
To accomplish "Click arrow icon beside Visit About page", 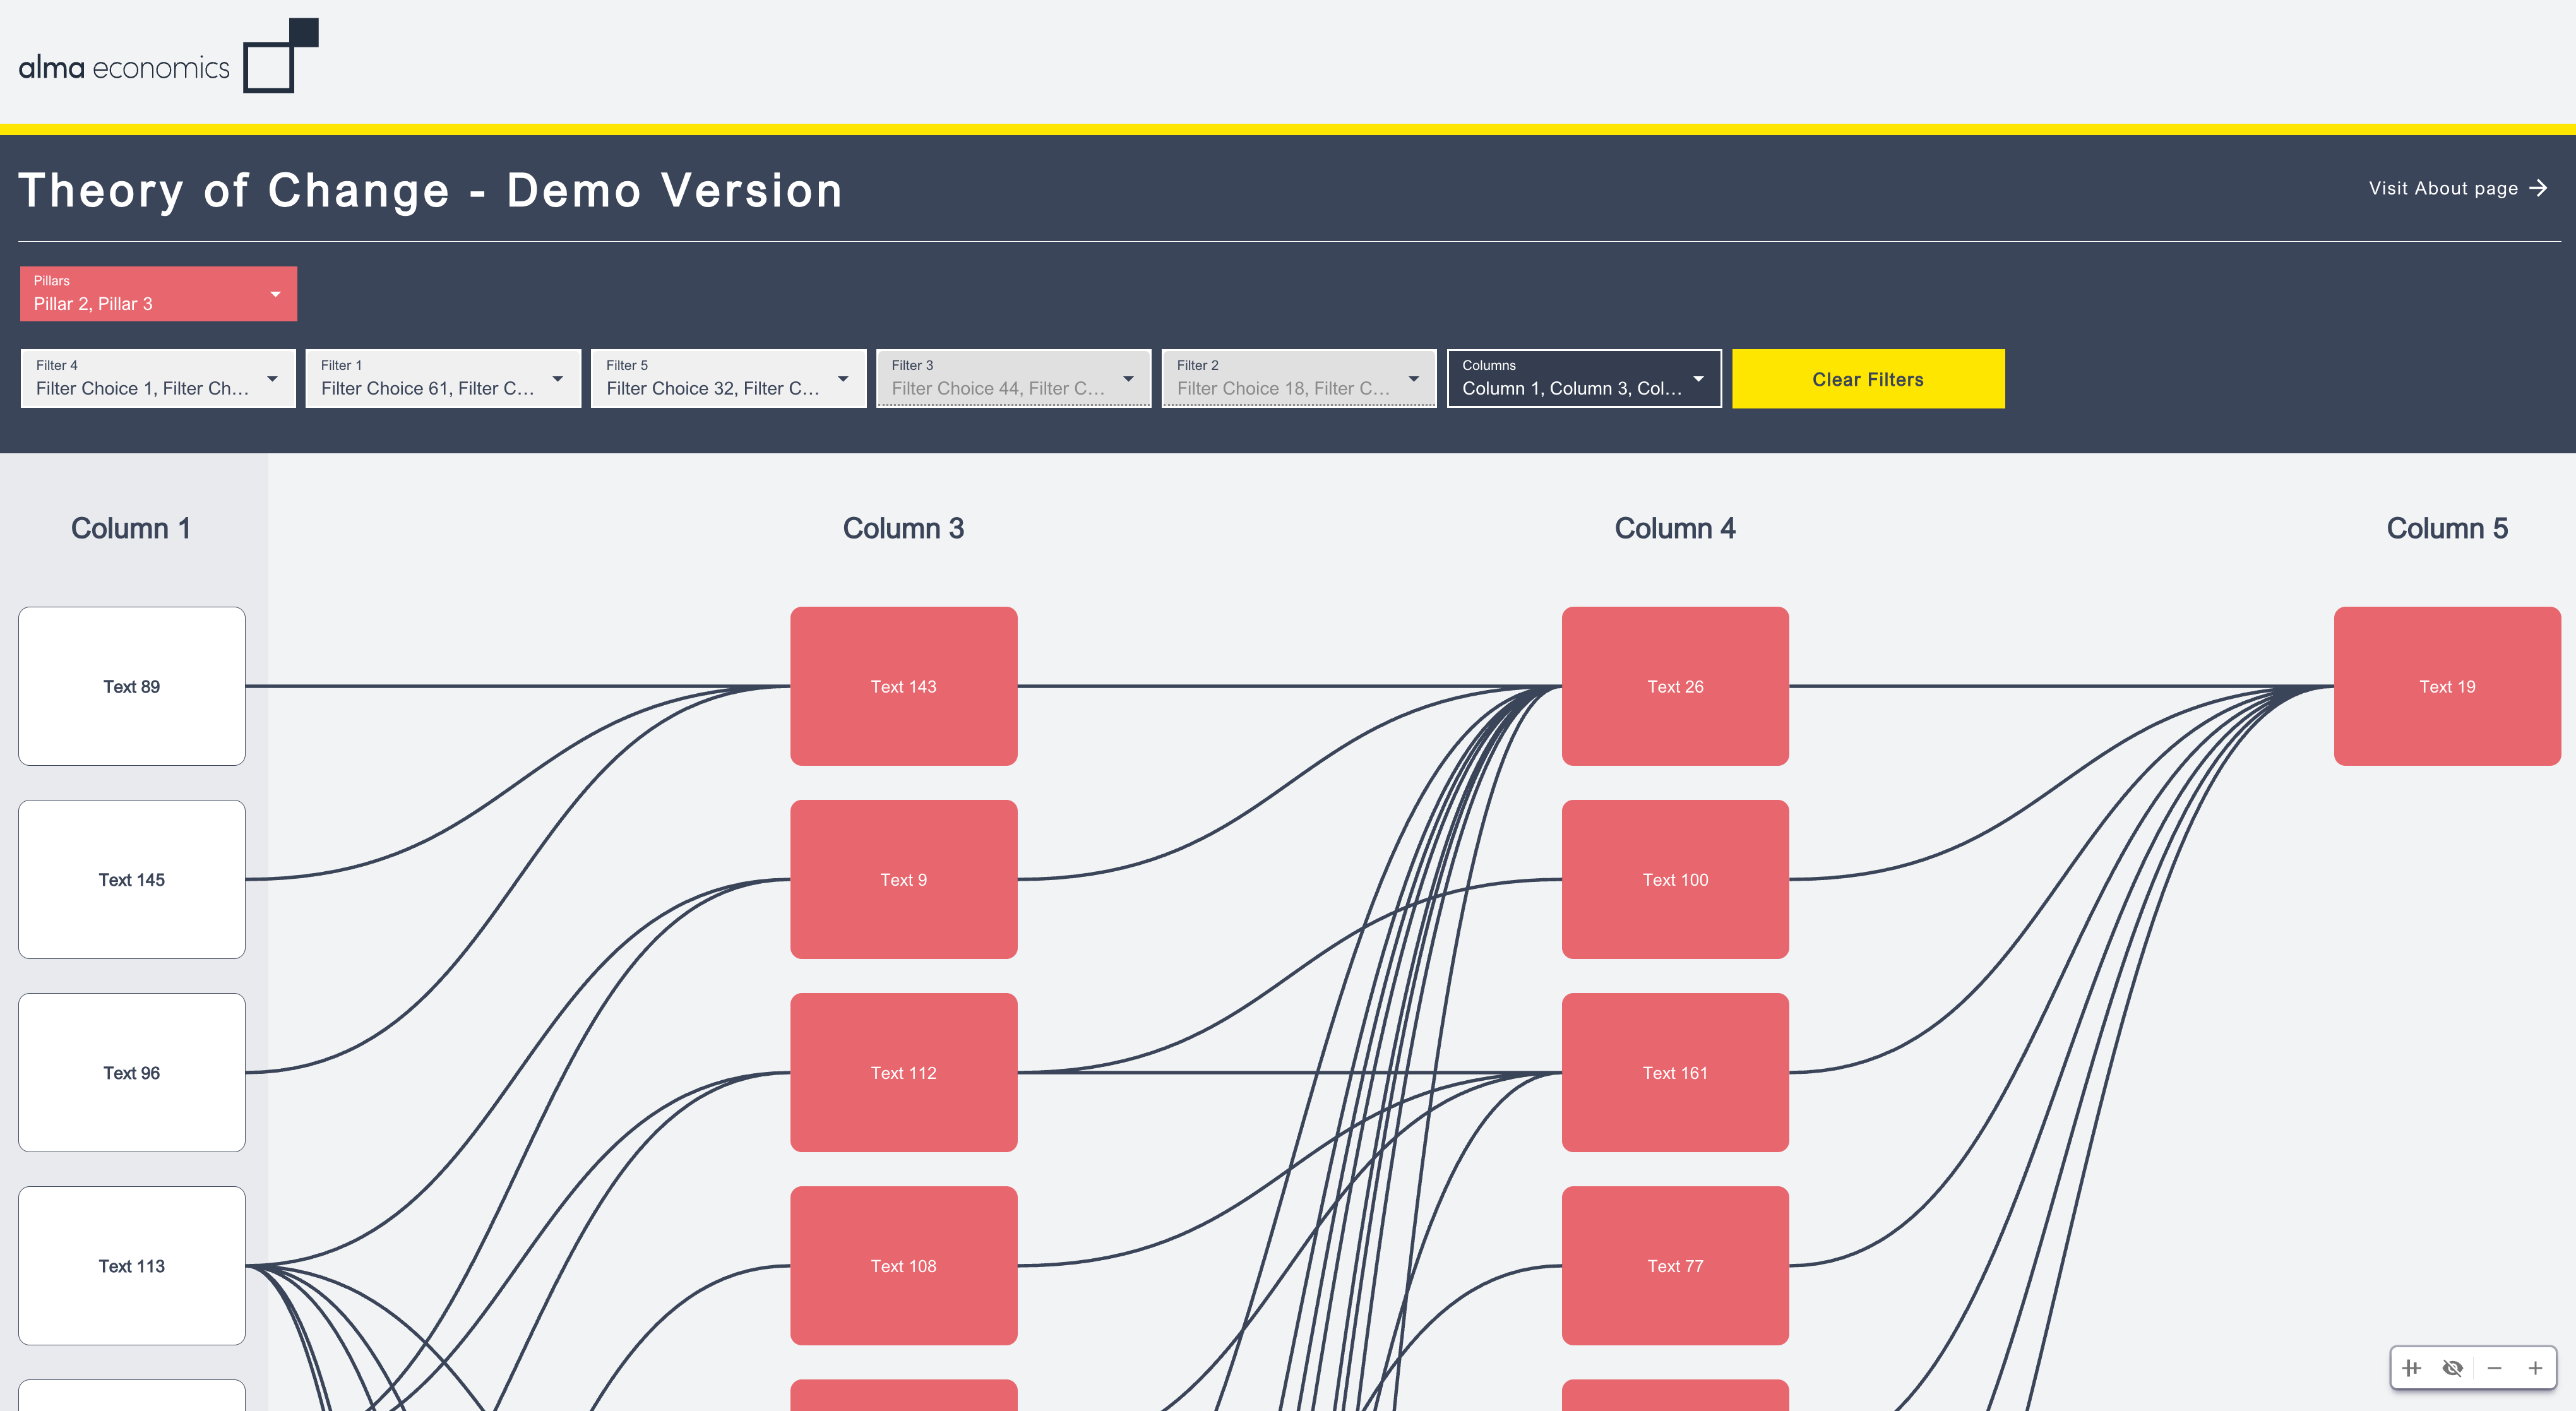I will pos(2539,188).
